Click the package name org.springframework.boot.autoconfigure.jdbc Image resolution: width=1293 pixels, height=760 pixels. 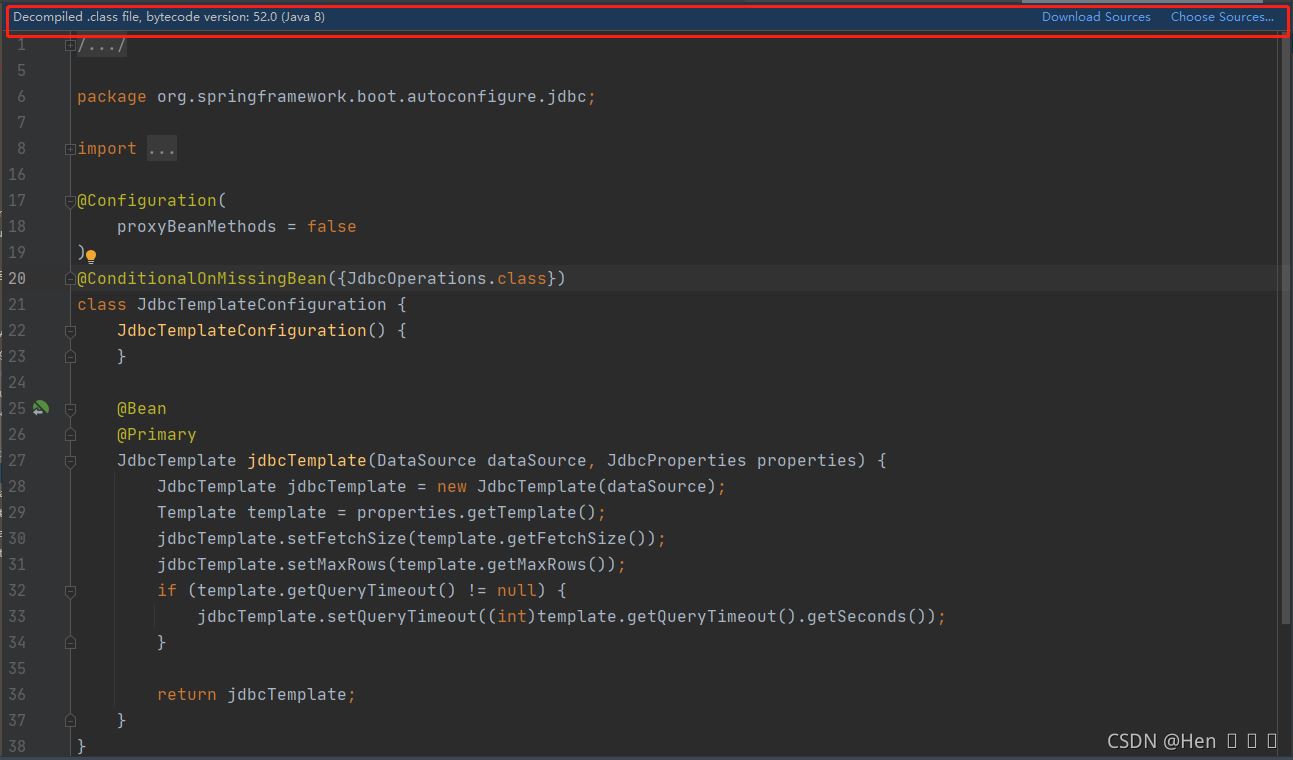coord(371,97)
